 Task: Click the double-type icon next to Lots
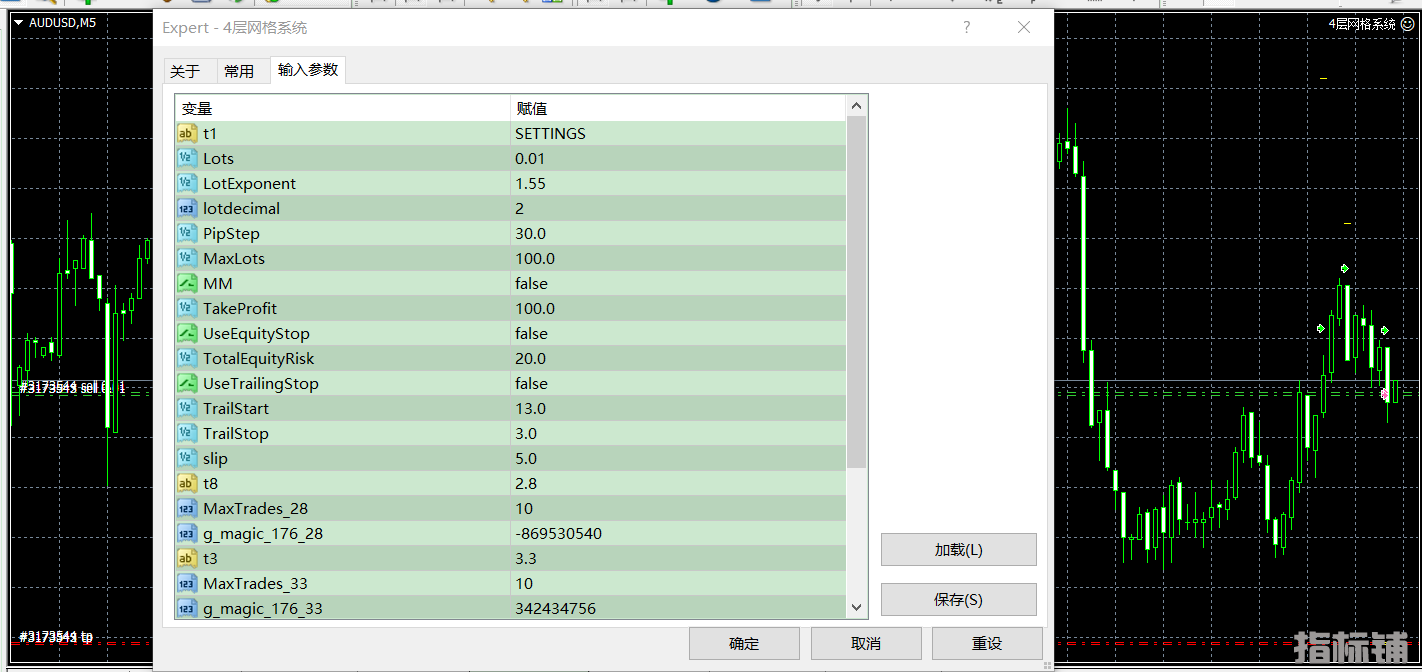(187, 159)
